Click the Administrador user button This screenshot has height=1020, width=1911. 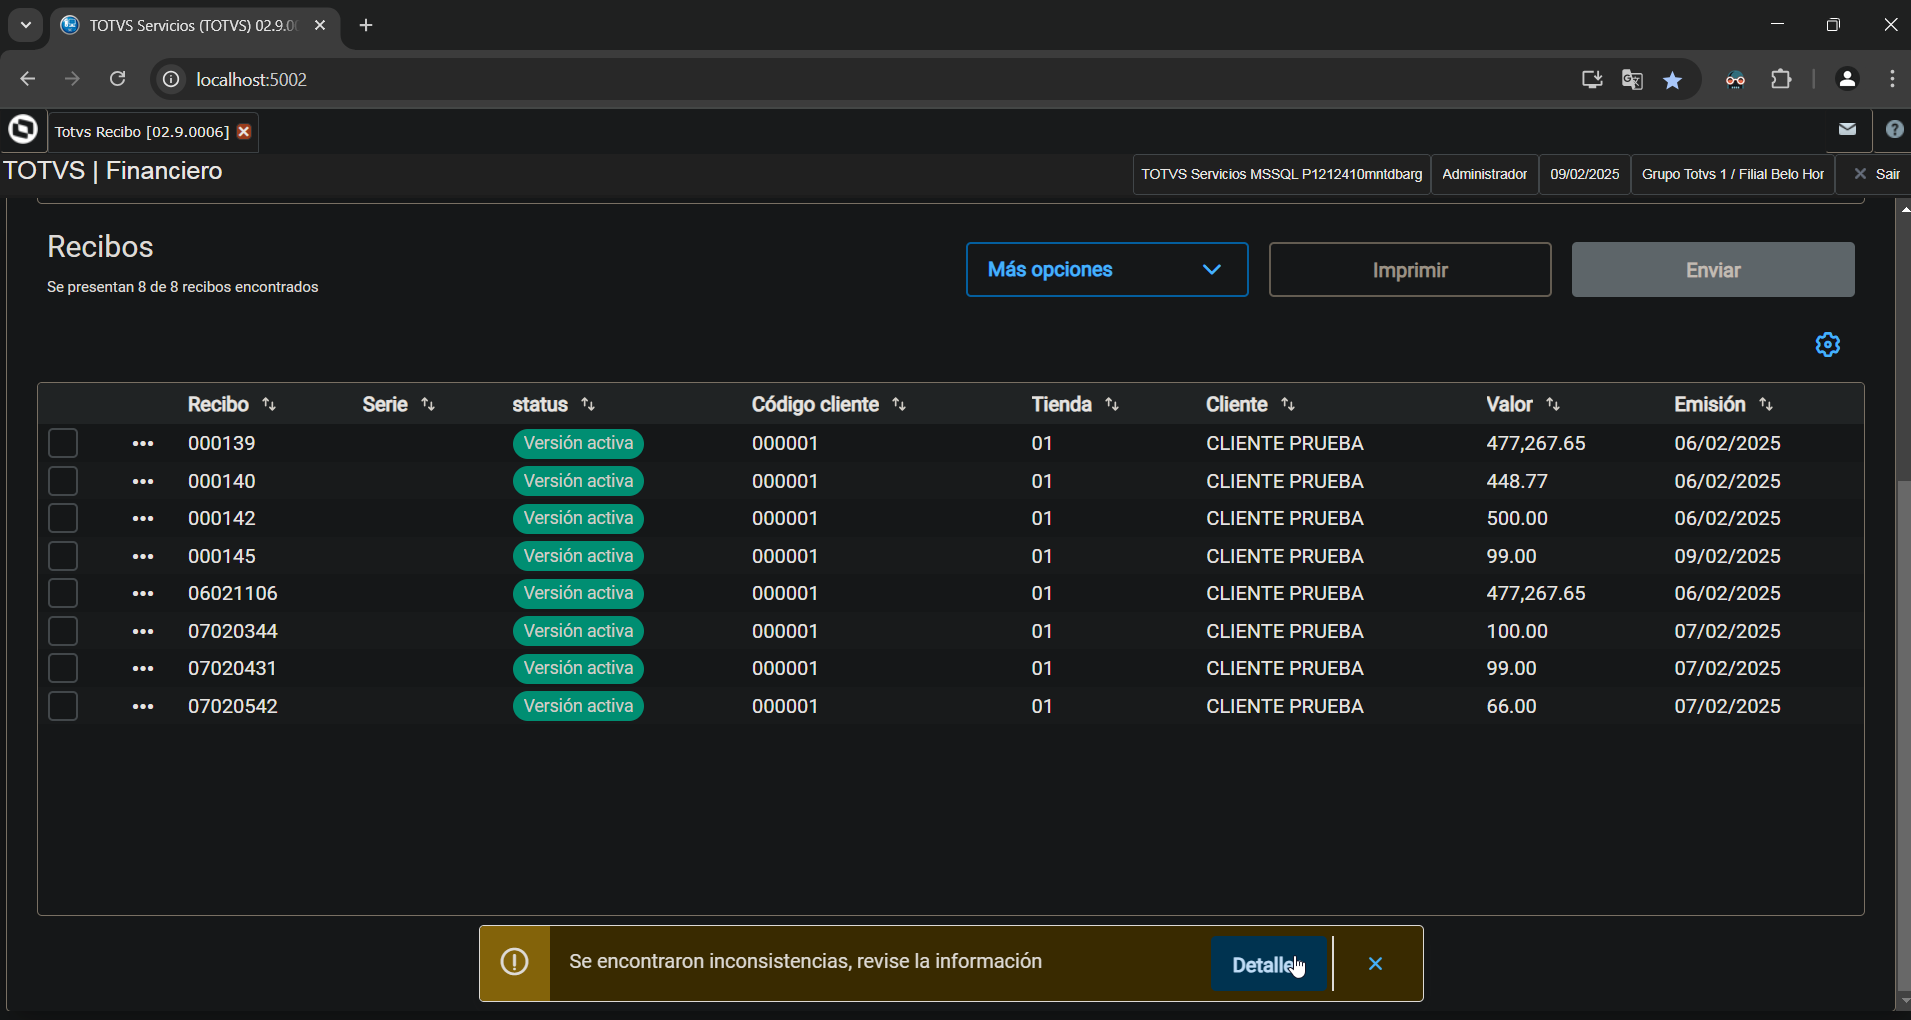point(1484,174)
